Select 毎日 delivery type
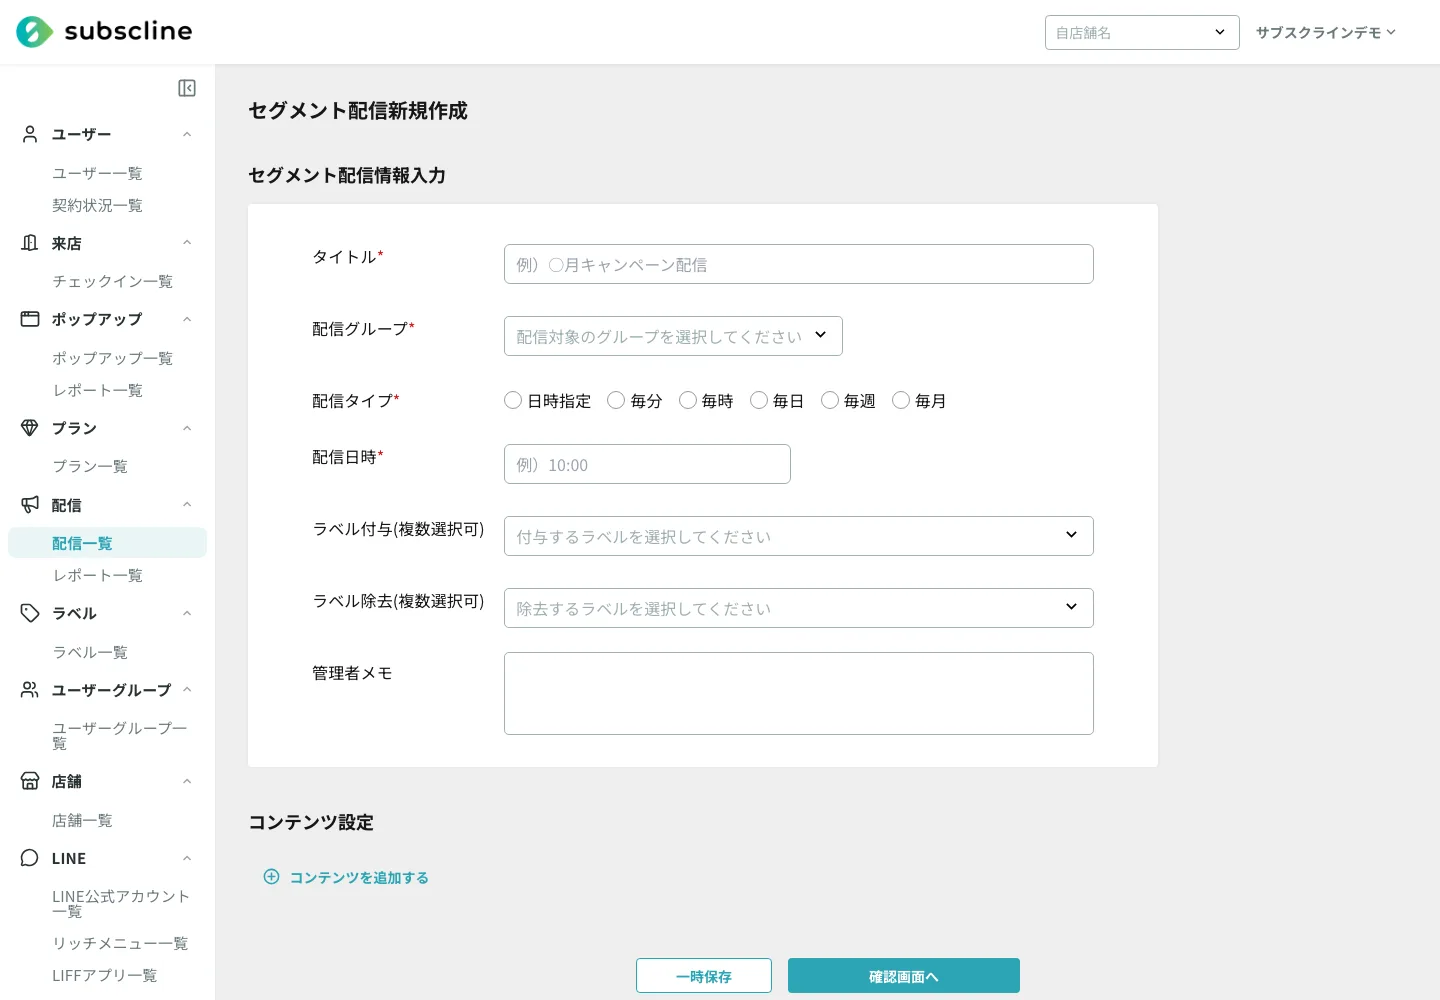 point(759,400)
